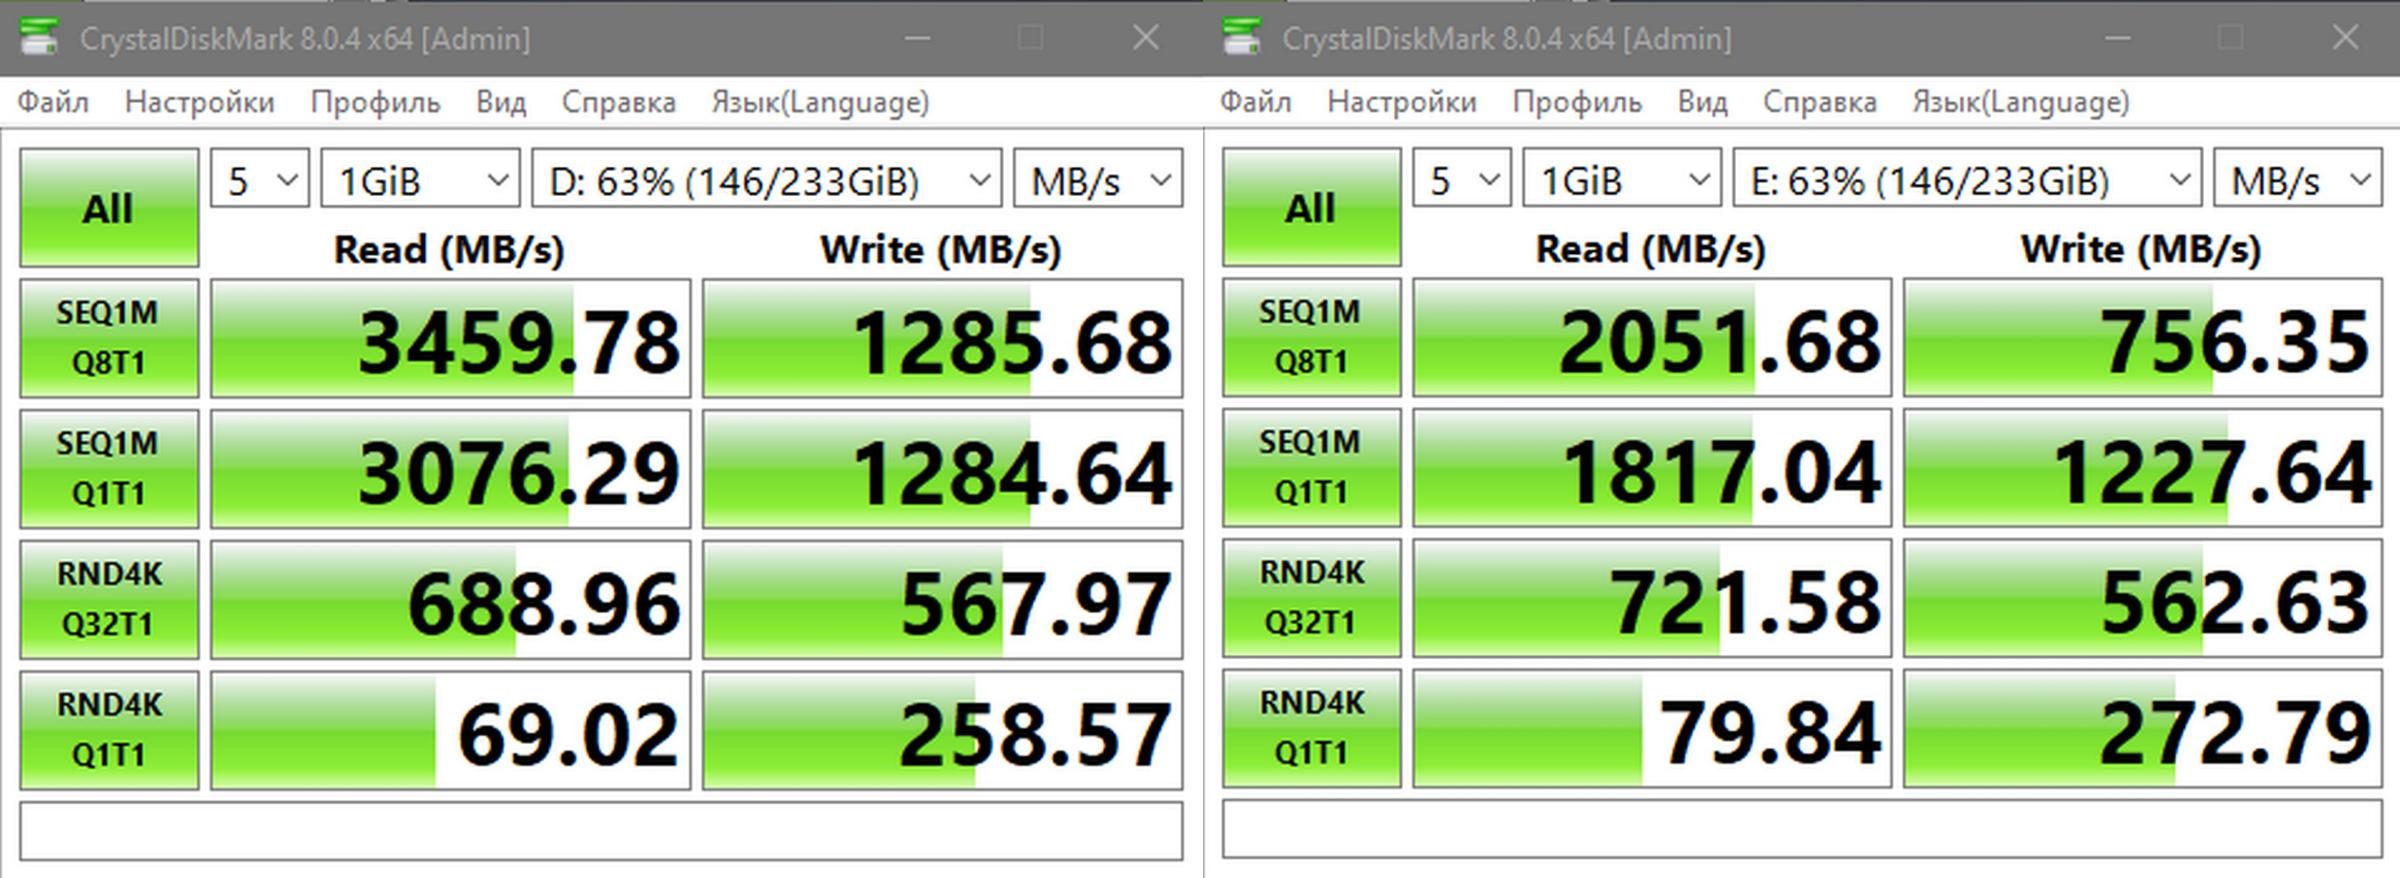Viewport: 2400px width, 878px height.
Task: Click the 1284.64 write result in left window
Action: pos(942,468)
